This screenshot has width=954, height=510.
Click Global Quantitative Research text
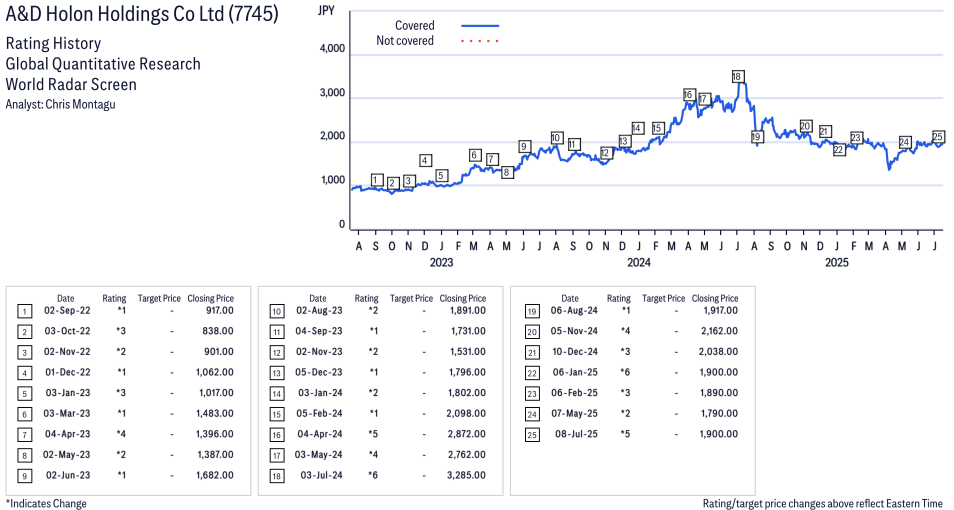click(x=103, y=64)
